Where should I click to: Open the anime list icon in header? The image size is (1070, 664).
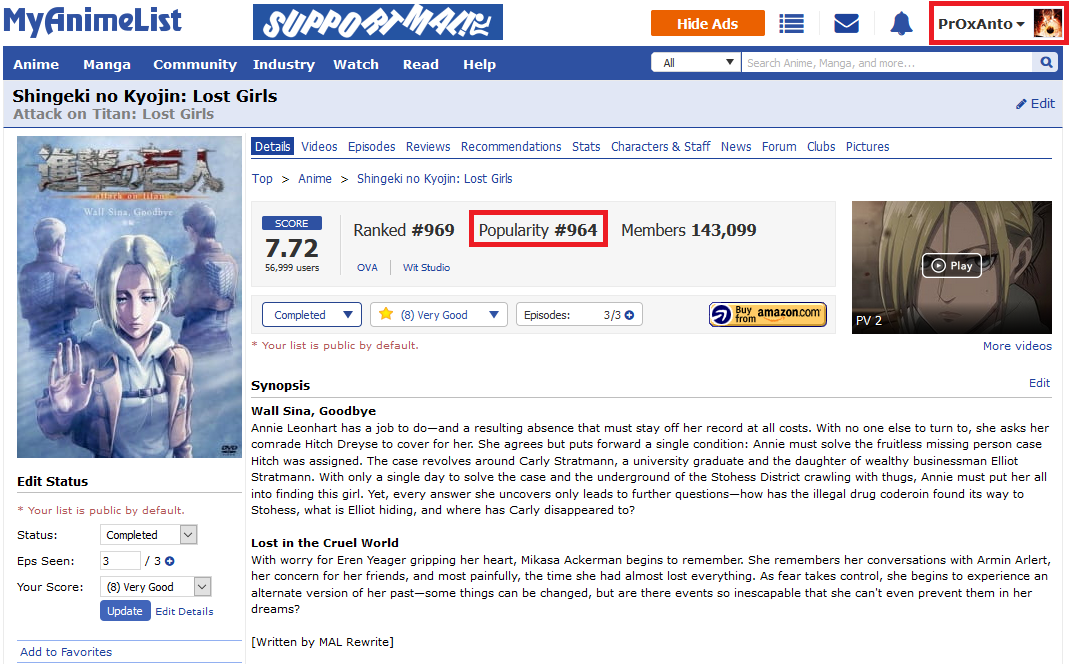coord(791,24)
